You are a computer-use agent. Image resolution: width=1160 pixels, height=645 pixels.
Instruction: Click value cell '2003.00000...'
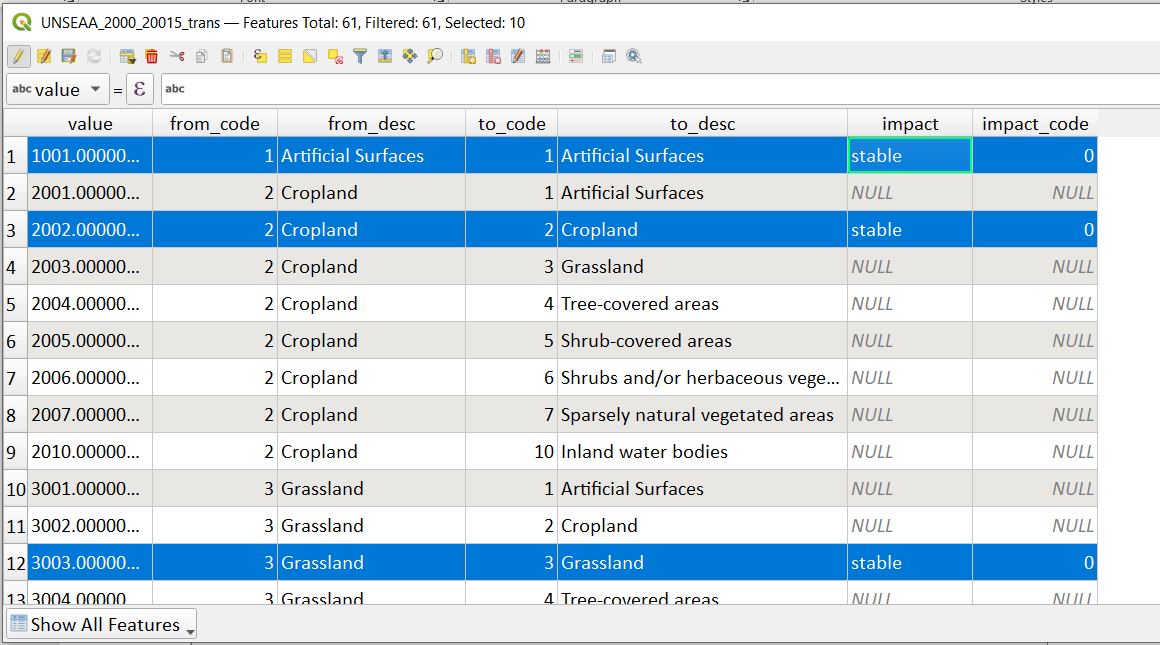90,267
